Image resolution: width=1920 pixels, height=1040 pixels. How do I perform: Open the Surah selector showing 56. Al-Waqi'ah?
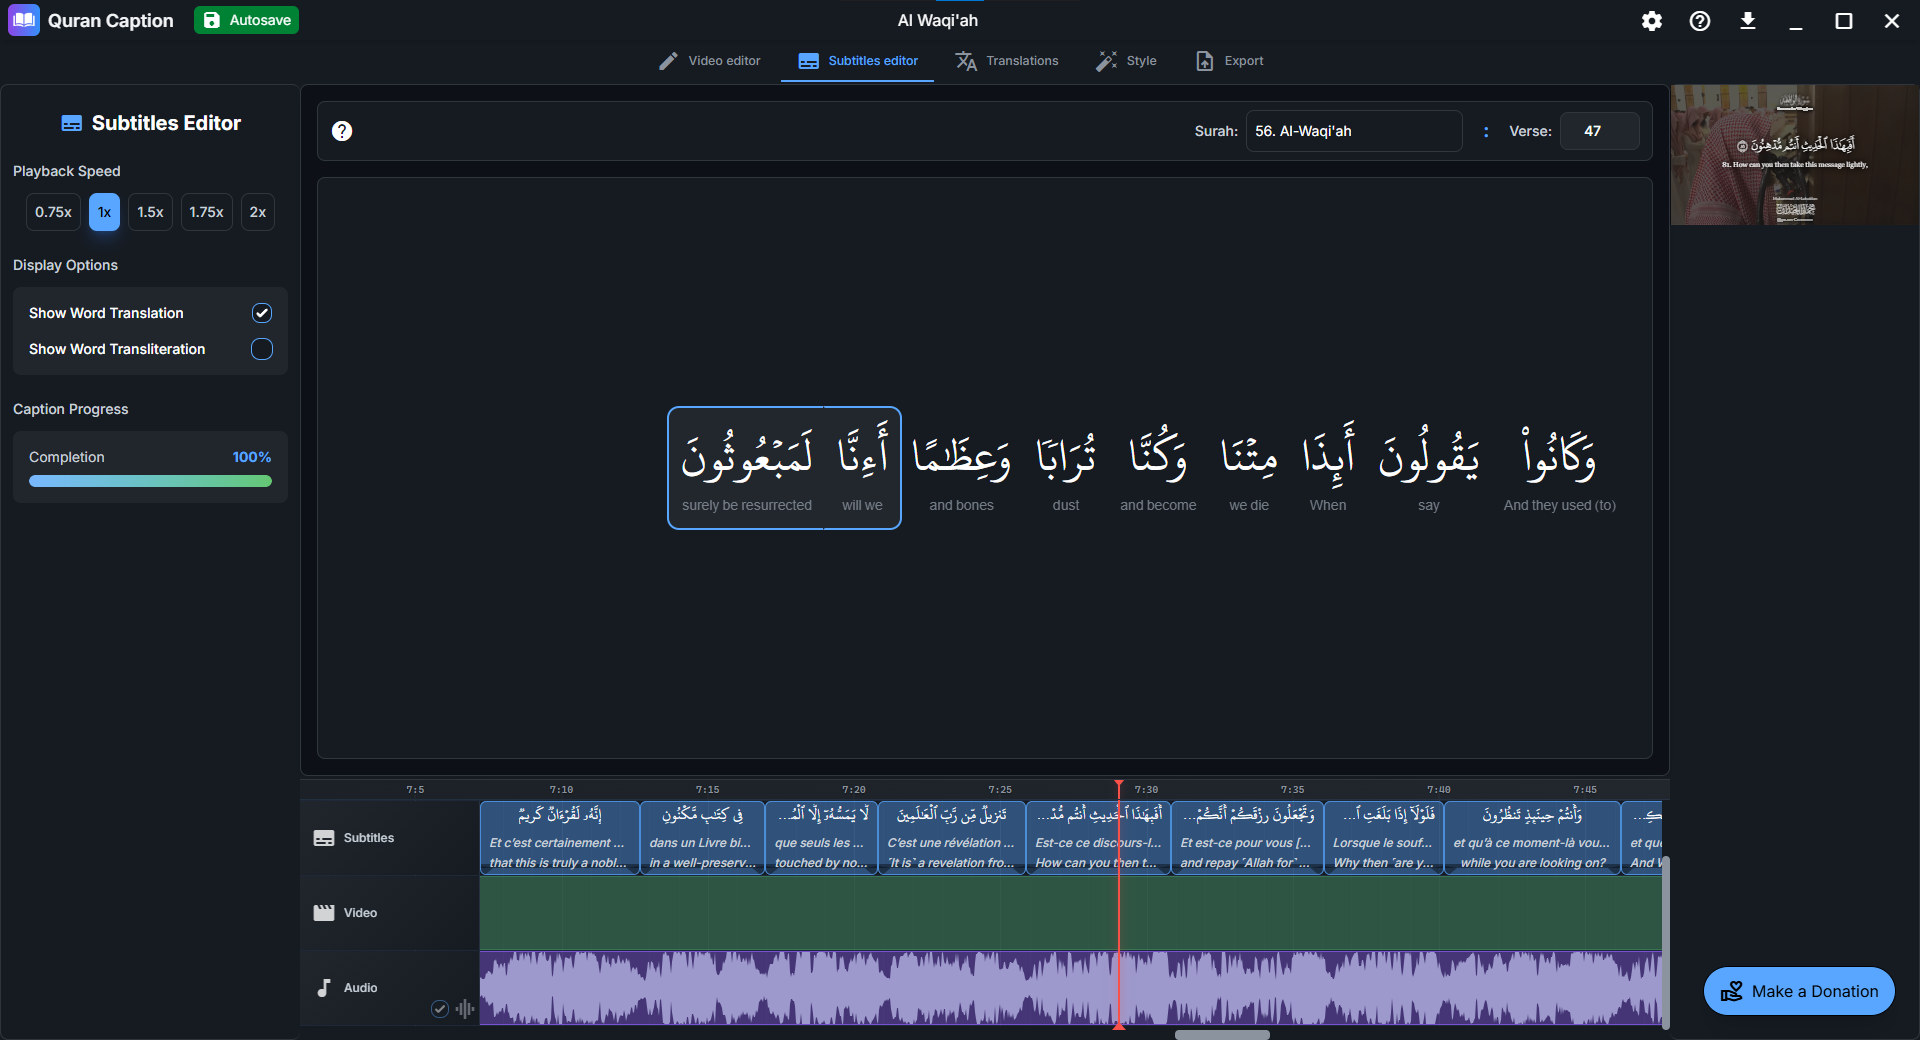(x=1353, y=130)
